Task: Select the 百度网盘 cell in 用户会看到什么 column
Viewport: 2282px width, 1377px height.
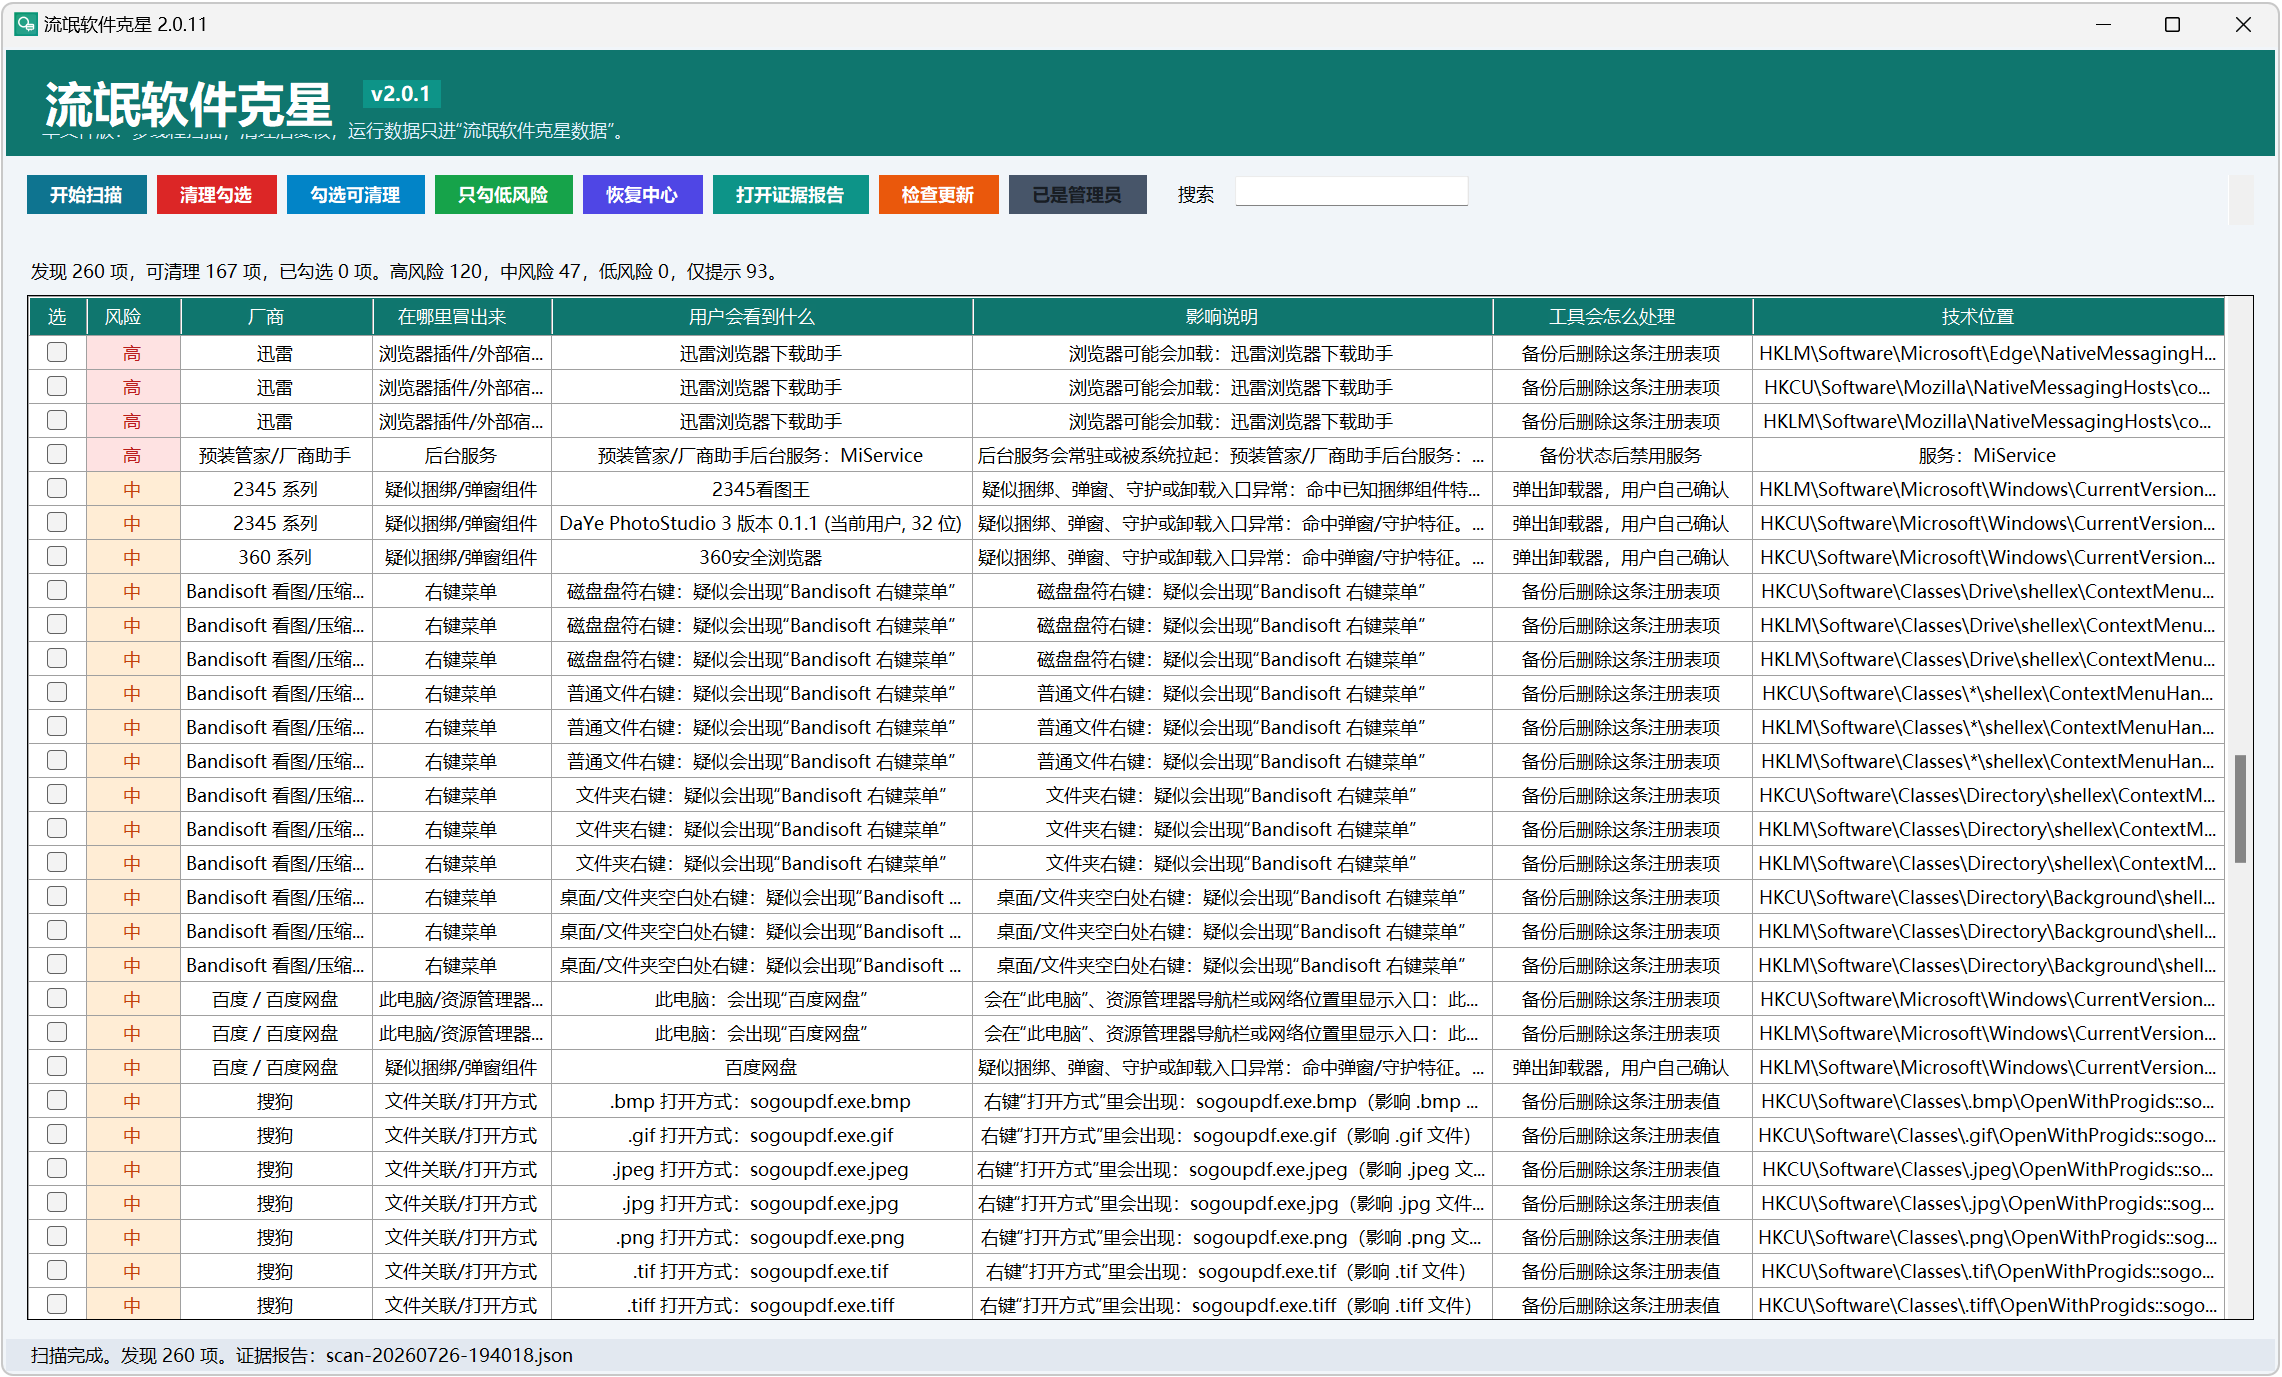Action: coord(761,1067)
